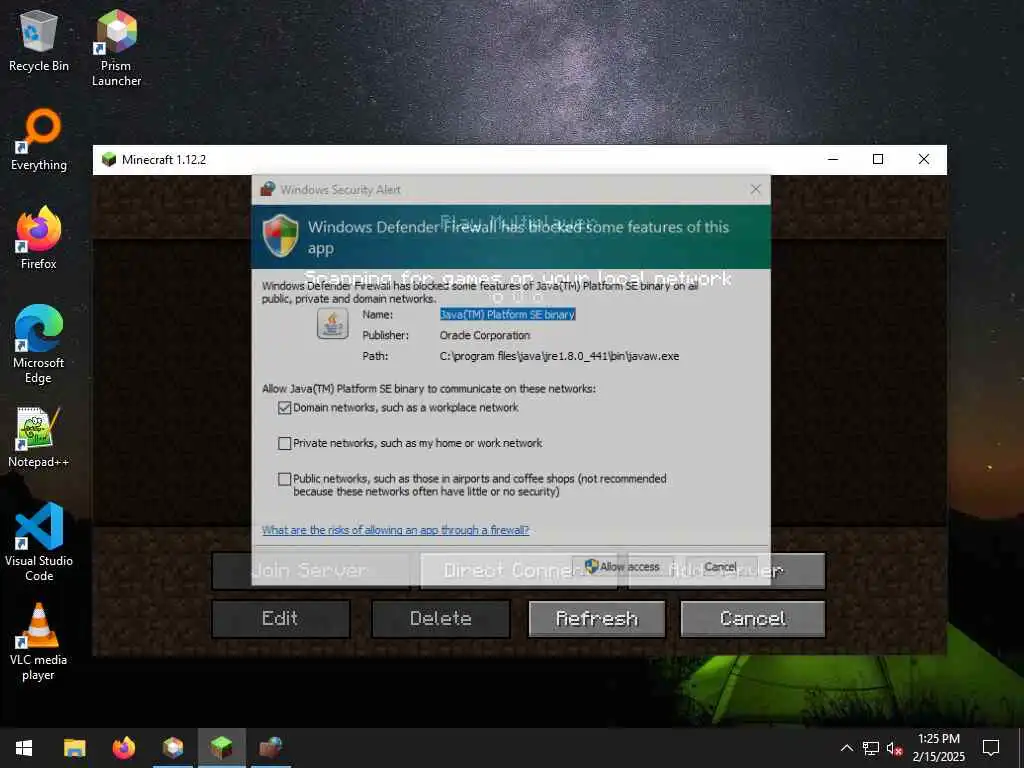Uncheck the Domain networks checkbox
This screenshot has width=1024, height=768.
tap(284, 408)
